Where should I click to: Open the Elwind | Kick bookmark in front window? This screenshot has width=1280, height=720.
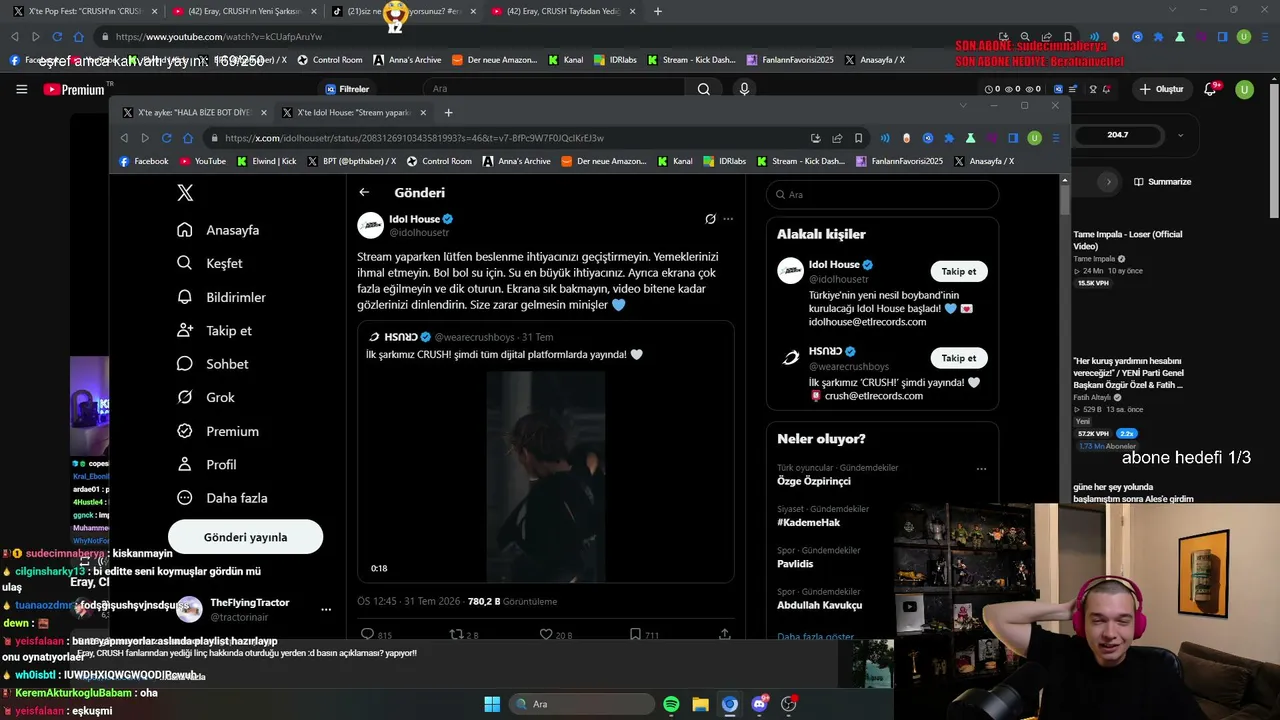click(x=267, y=161)
